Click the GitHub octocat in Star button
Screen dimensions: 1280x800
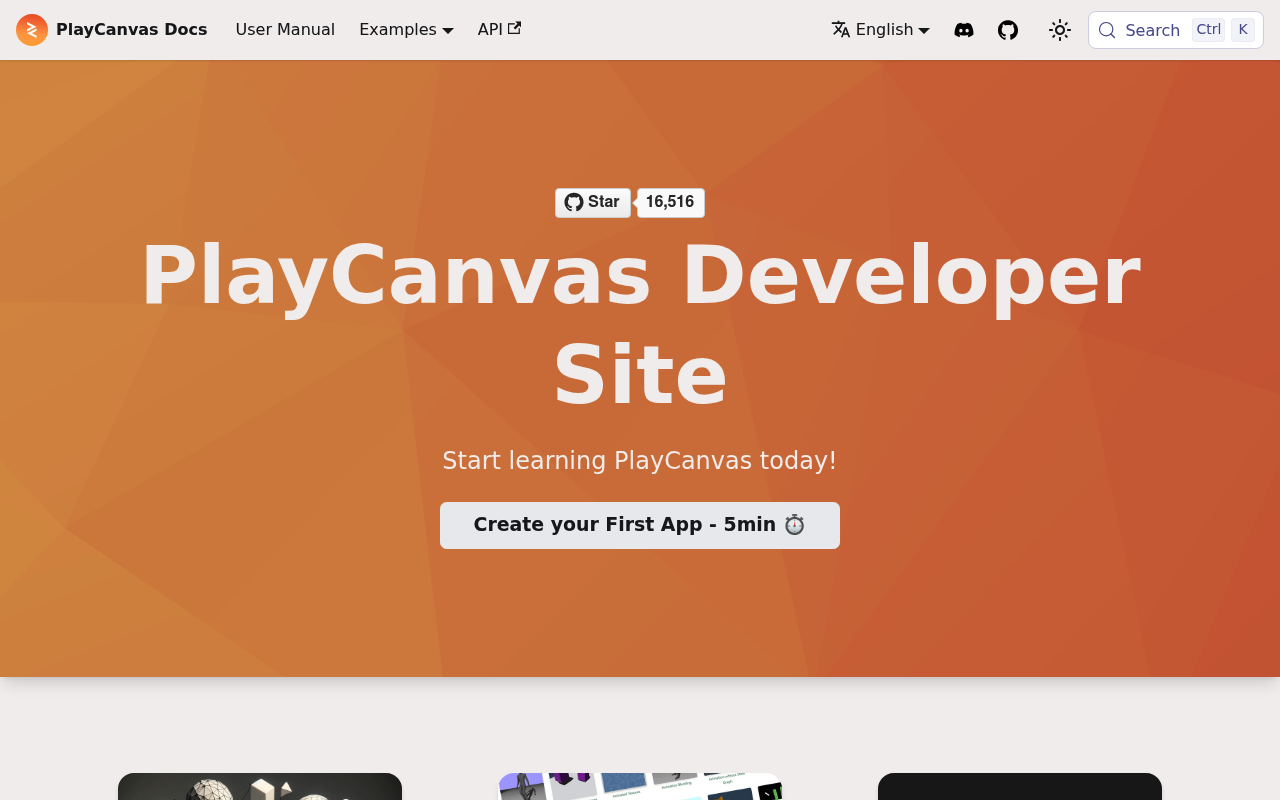pyautogui.click(x=574, y=202)
